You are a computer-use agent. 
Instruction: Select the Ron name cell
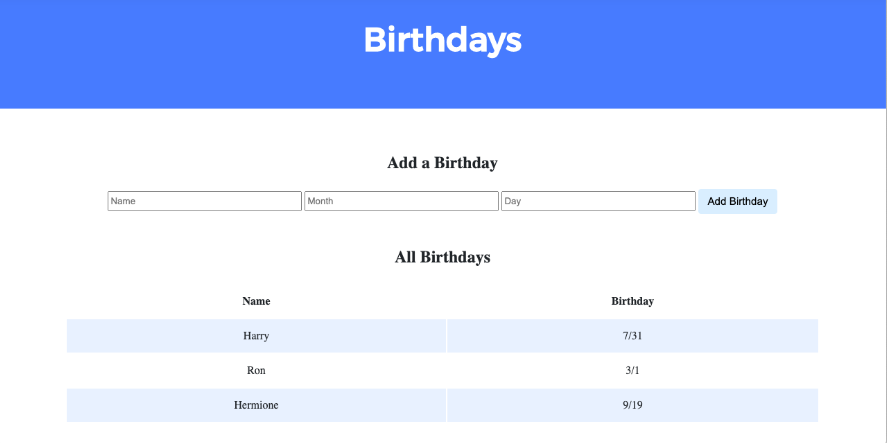(x=256, y=371)
